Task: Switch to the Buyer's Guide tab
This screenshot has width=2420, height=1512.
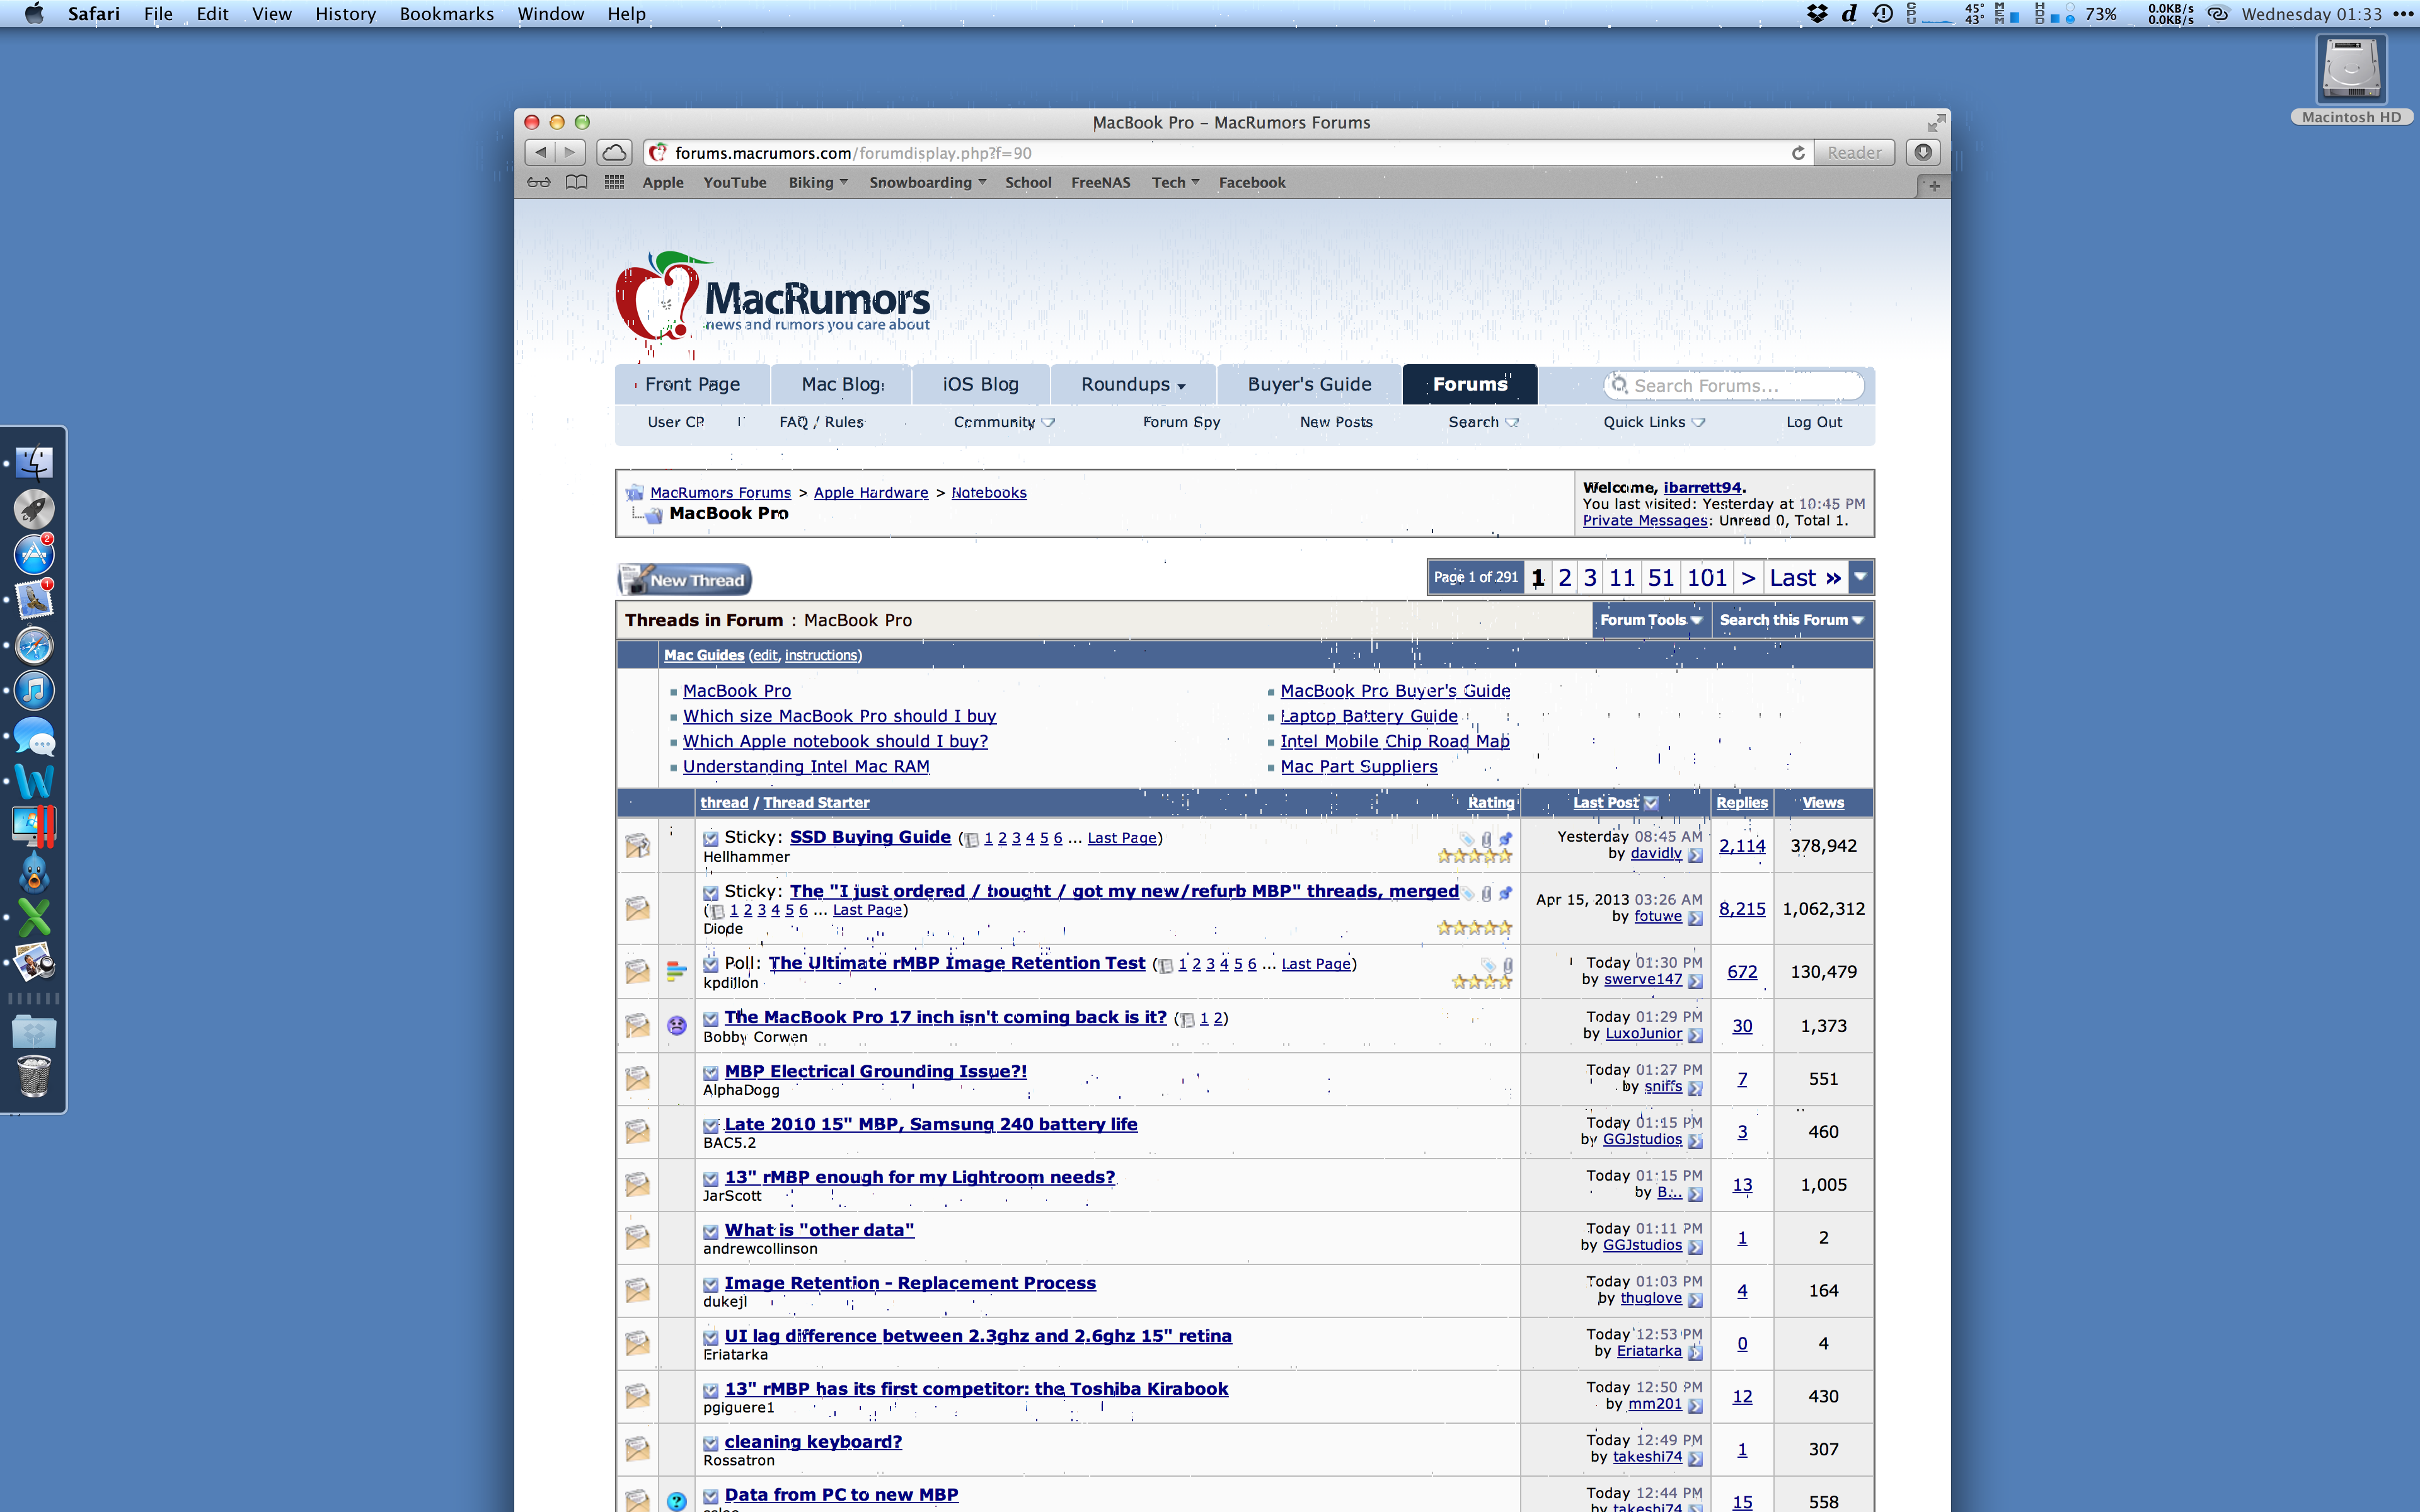Action: (x=1309, y=384)
